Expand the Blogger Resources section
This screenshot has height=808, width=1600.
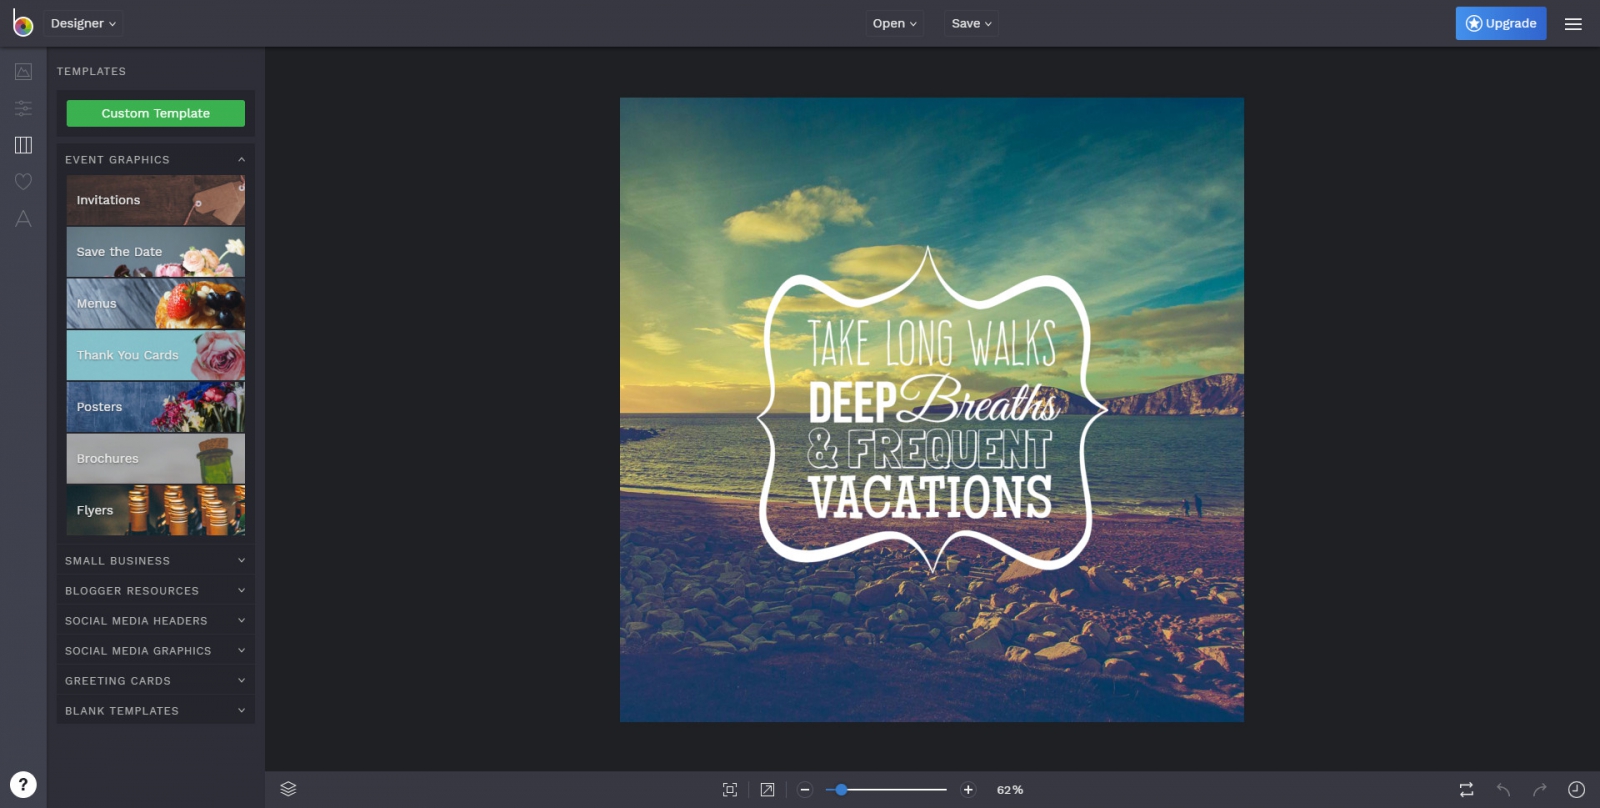coord(156,591)
